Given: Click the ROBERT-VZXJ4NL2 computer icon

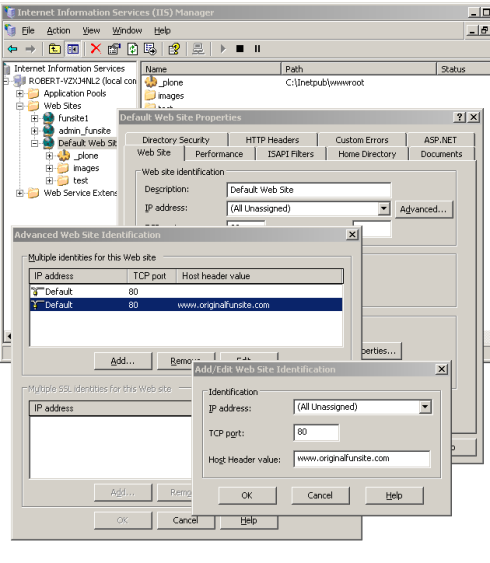Looking at the screenshot, I should click(19, 81).
